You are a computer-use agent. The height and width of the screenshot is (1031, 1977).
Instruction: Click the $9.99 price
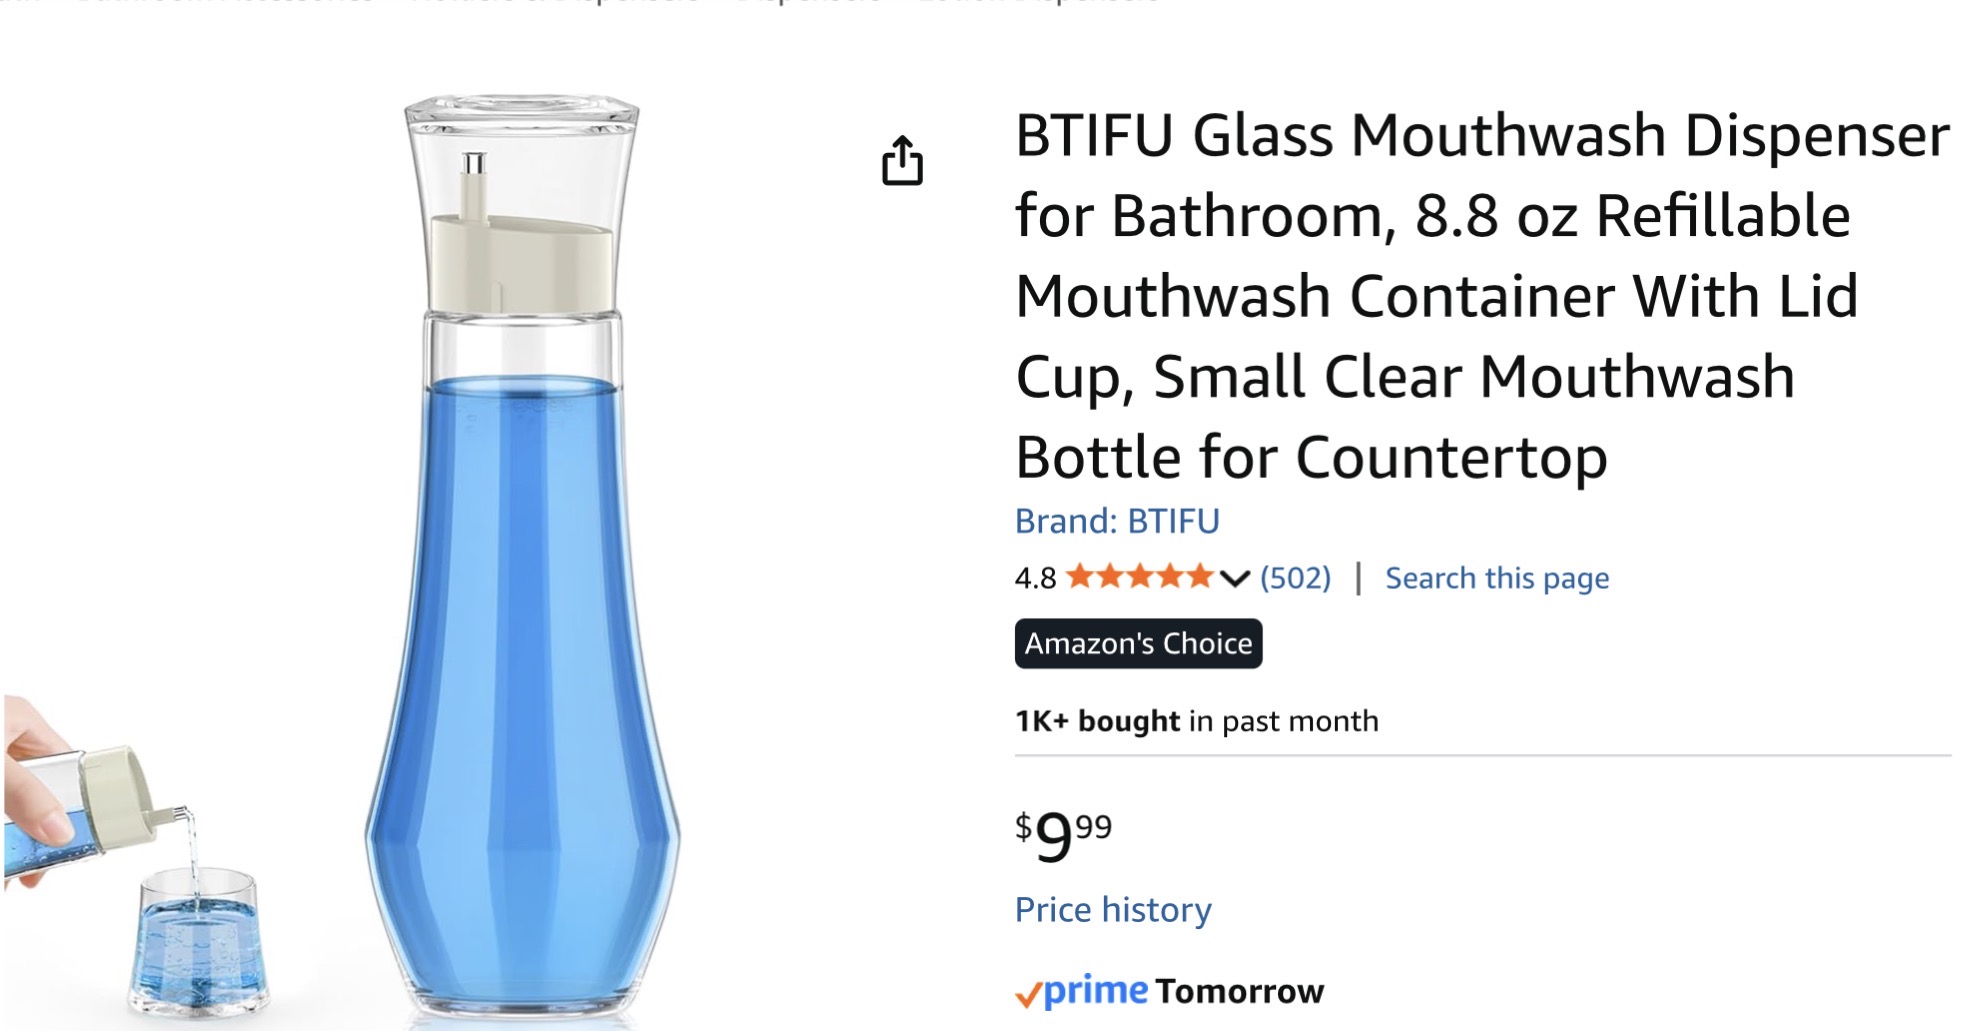[x=1063, y=835]
